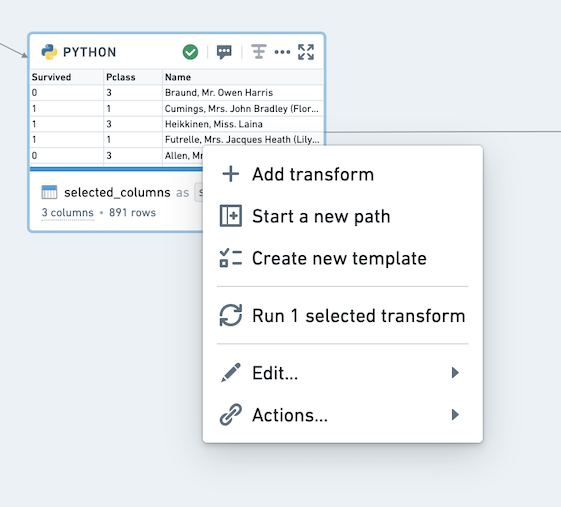This screenshot has height=507, width=561.
Task: Expand the Edit... submenu arrow
Action: coord(455,372)
